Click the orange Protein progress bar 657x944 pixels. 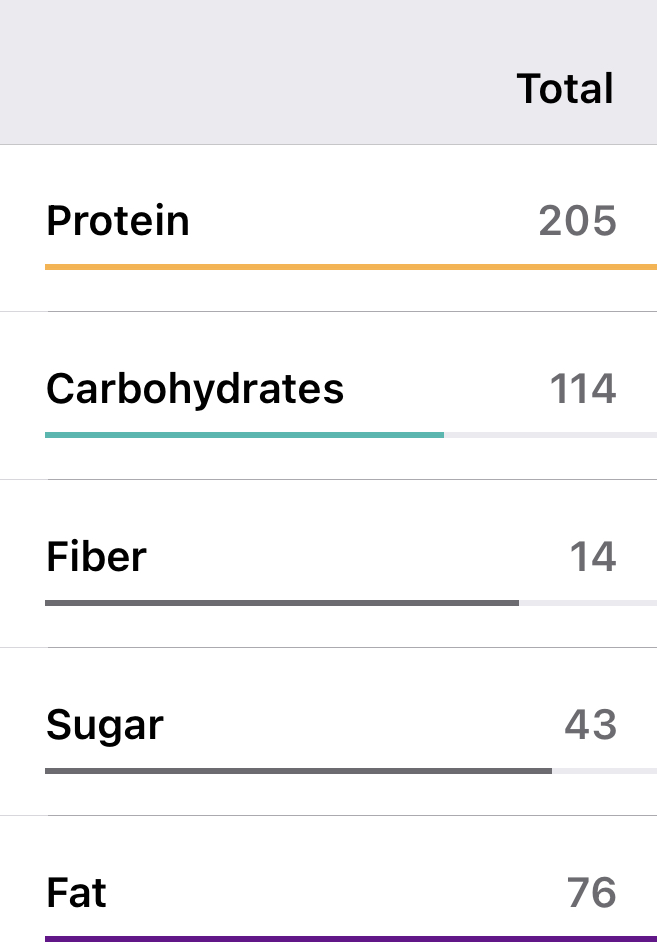coord(350,267)
